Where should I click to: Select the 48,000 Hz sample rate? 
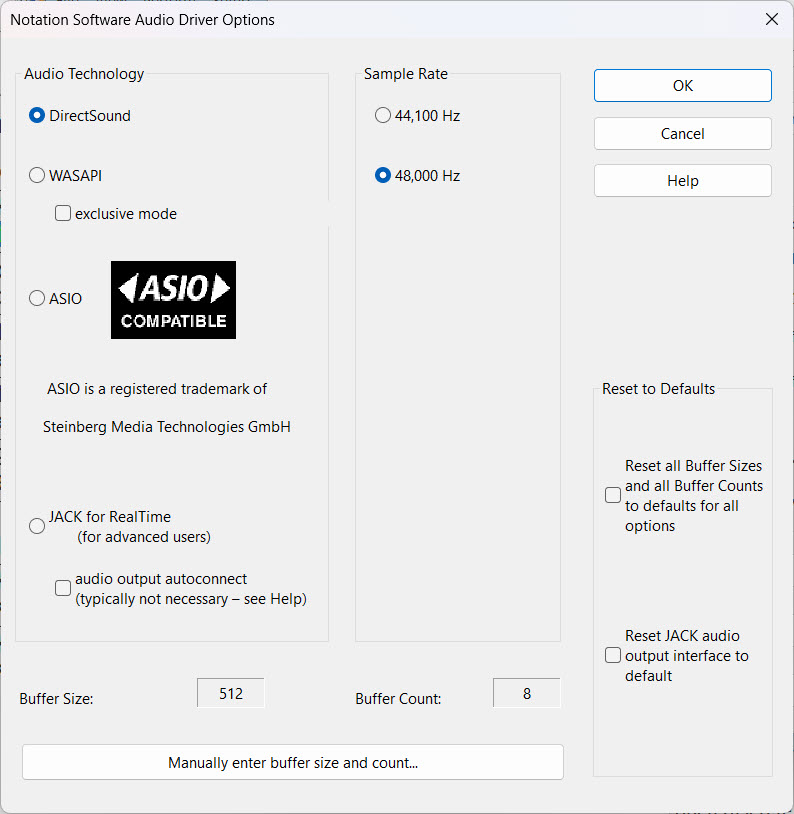point(383,176)
